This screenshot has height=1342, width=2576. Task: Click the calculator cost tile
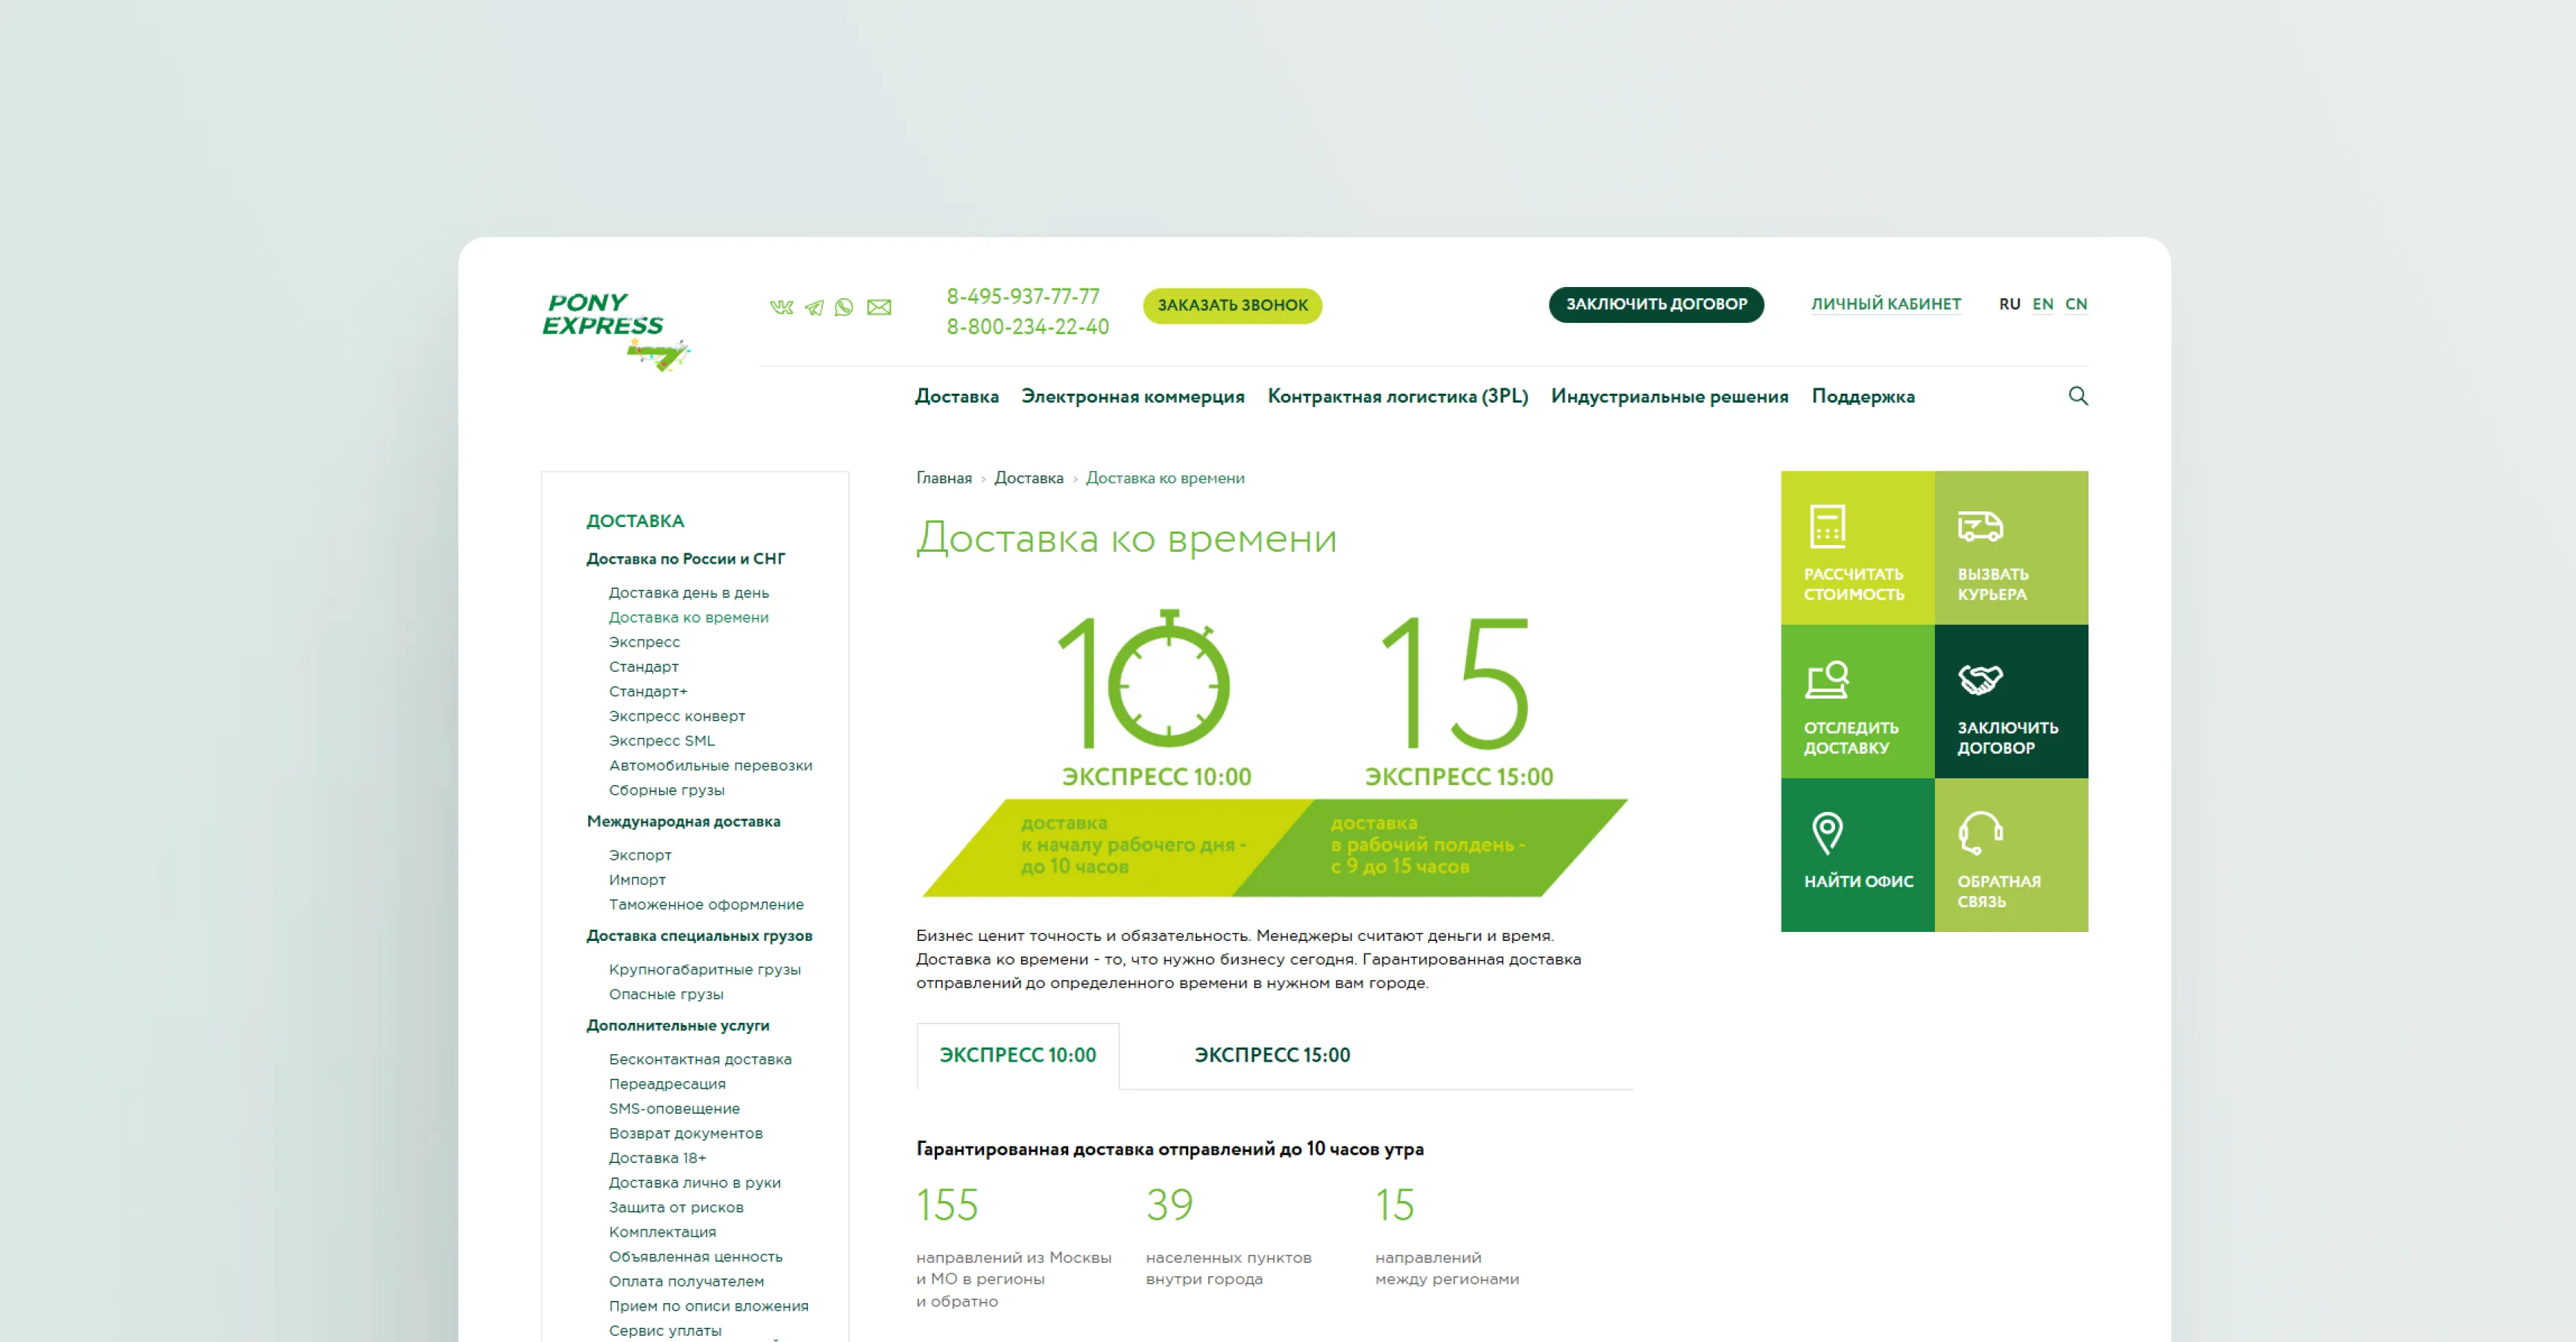pyautogui.click(x=1857, y=548)
